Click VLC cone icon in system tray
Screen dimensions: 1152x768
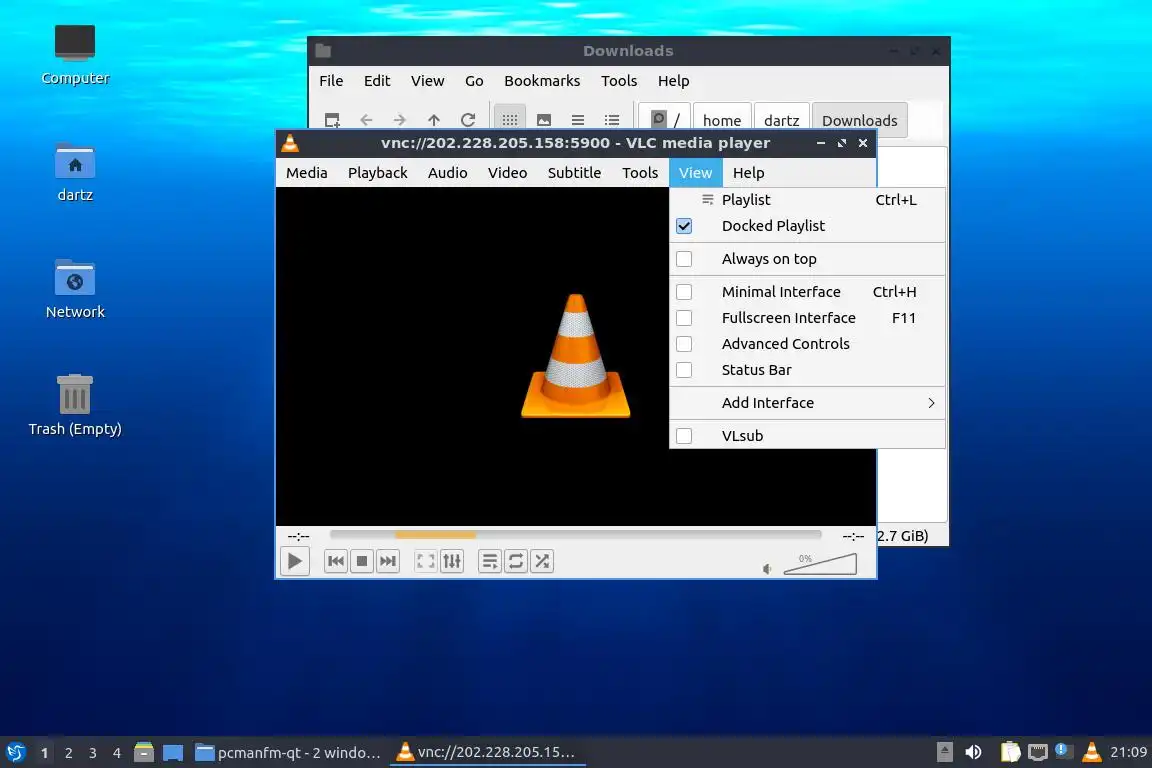(x=1092, y=752)
